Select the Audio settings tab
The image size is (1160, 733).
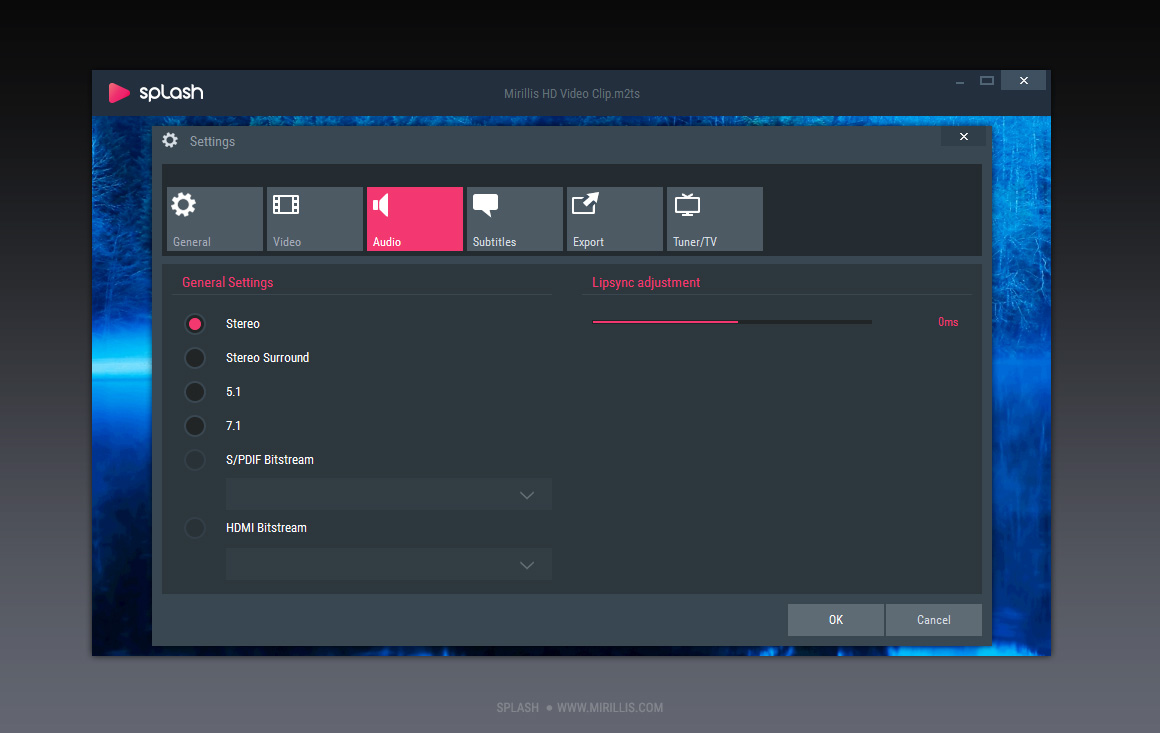415,219
